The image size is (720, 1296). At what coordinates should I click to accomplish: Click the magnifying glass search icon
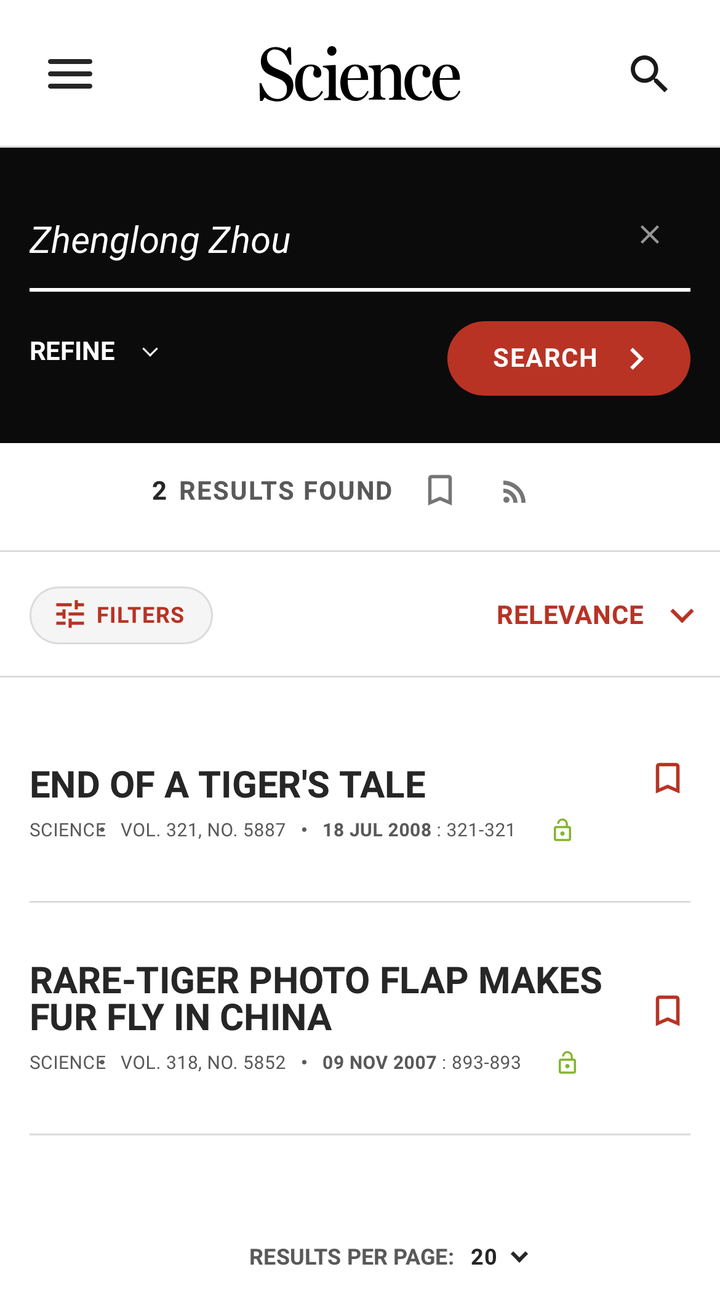coord(649,74)
